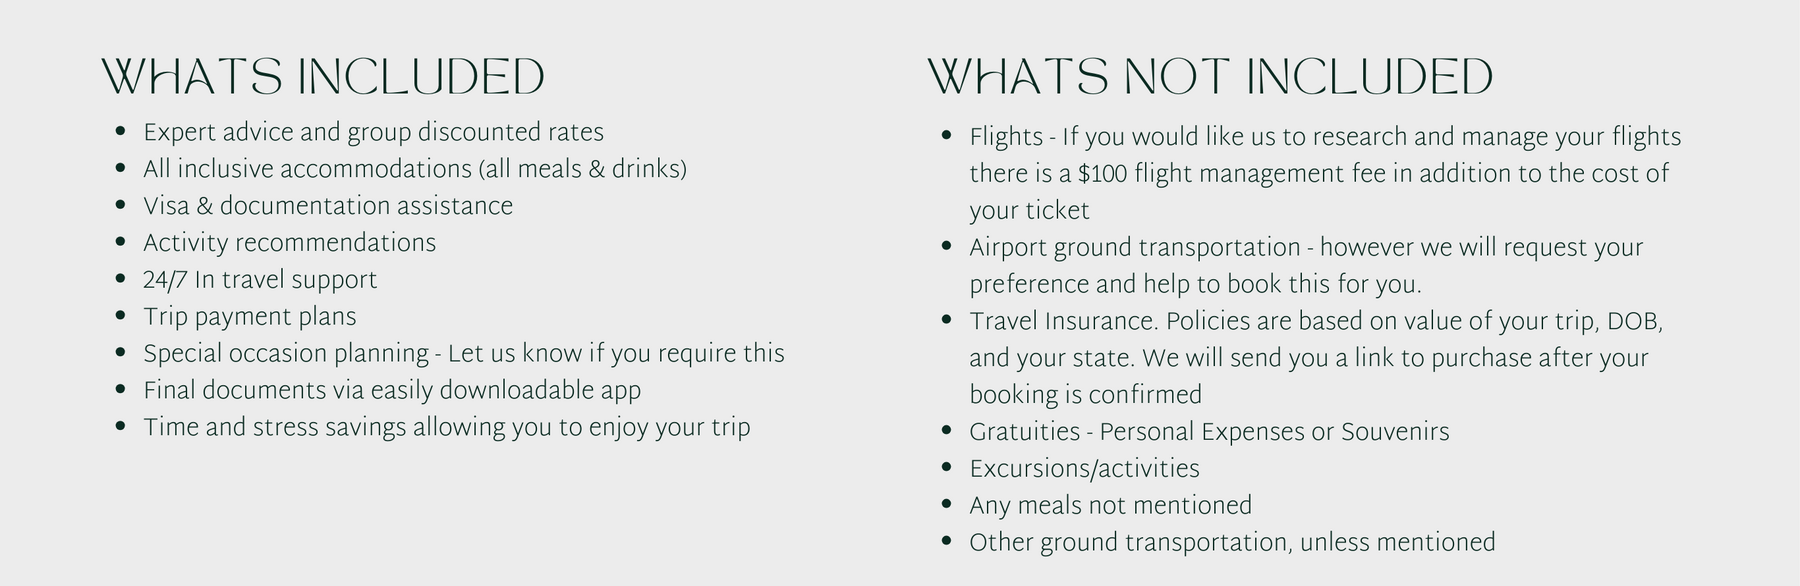The image size is (1800, 586).
Task: Click the 'WHATS INCLUDED' heading
Action: click(x=323, y=77)
